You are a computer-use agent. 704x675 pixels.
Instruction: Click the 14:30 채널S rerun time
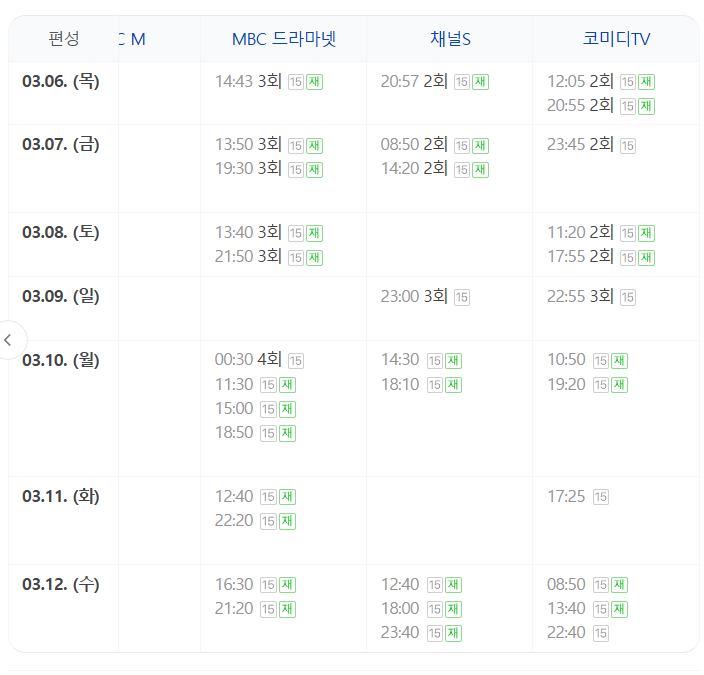click(x=400, y=360)
